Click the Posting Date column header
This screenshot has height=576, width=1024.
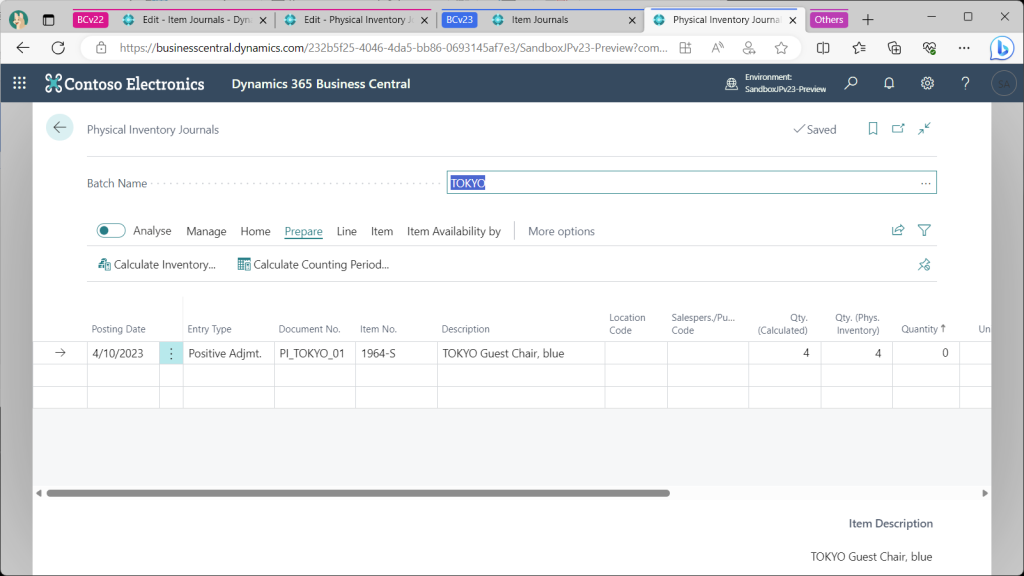tap(118, 329)
